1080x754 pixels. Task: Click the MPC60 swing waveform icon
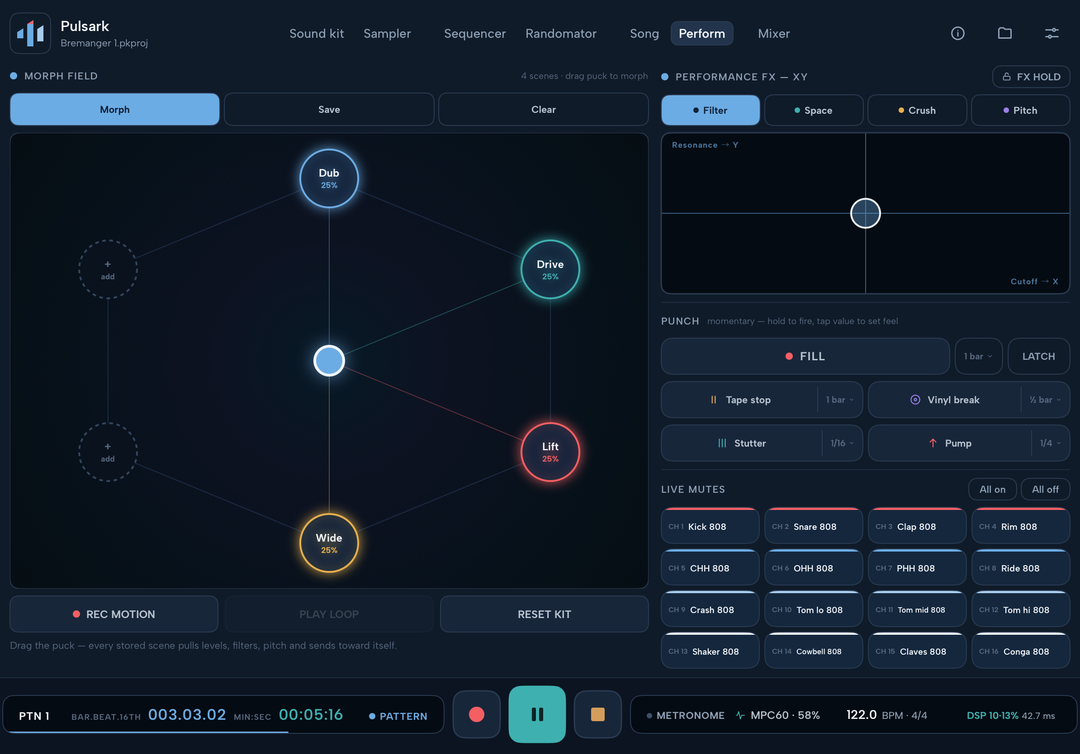pyautogui.click(x=740, y=715)
